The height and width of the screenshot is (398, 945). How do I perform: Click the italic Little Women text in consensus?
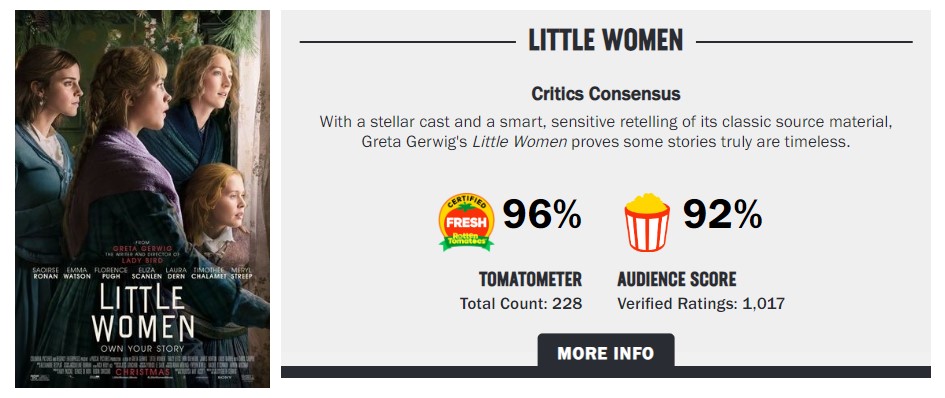519,142
